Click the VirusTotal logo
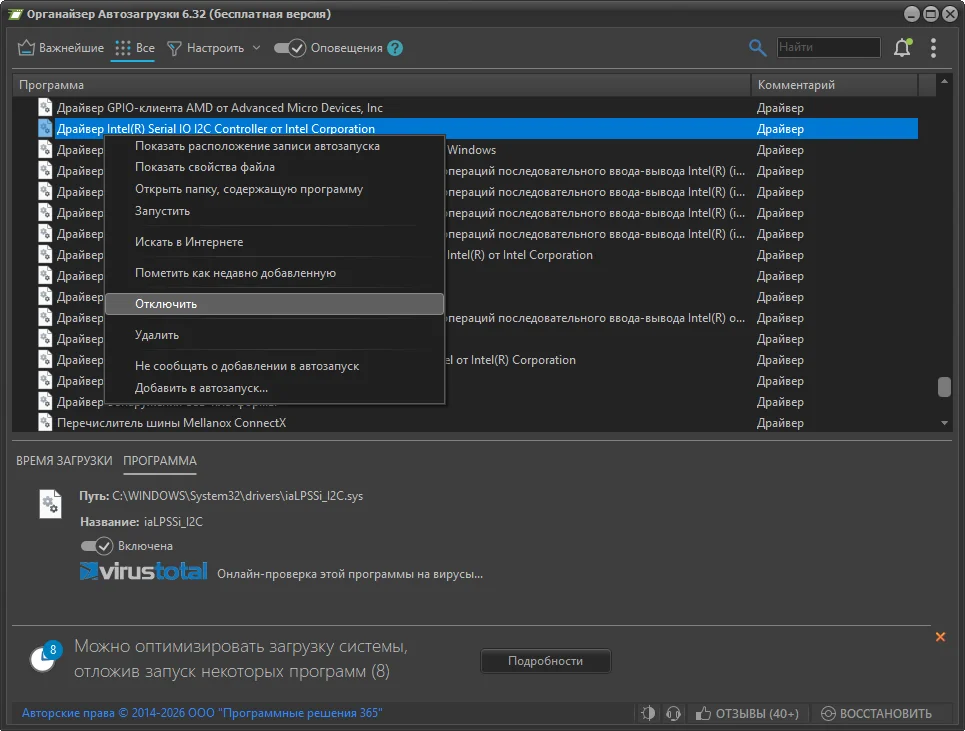This screenshot has height=731, width=965. [143, 572]
